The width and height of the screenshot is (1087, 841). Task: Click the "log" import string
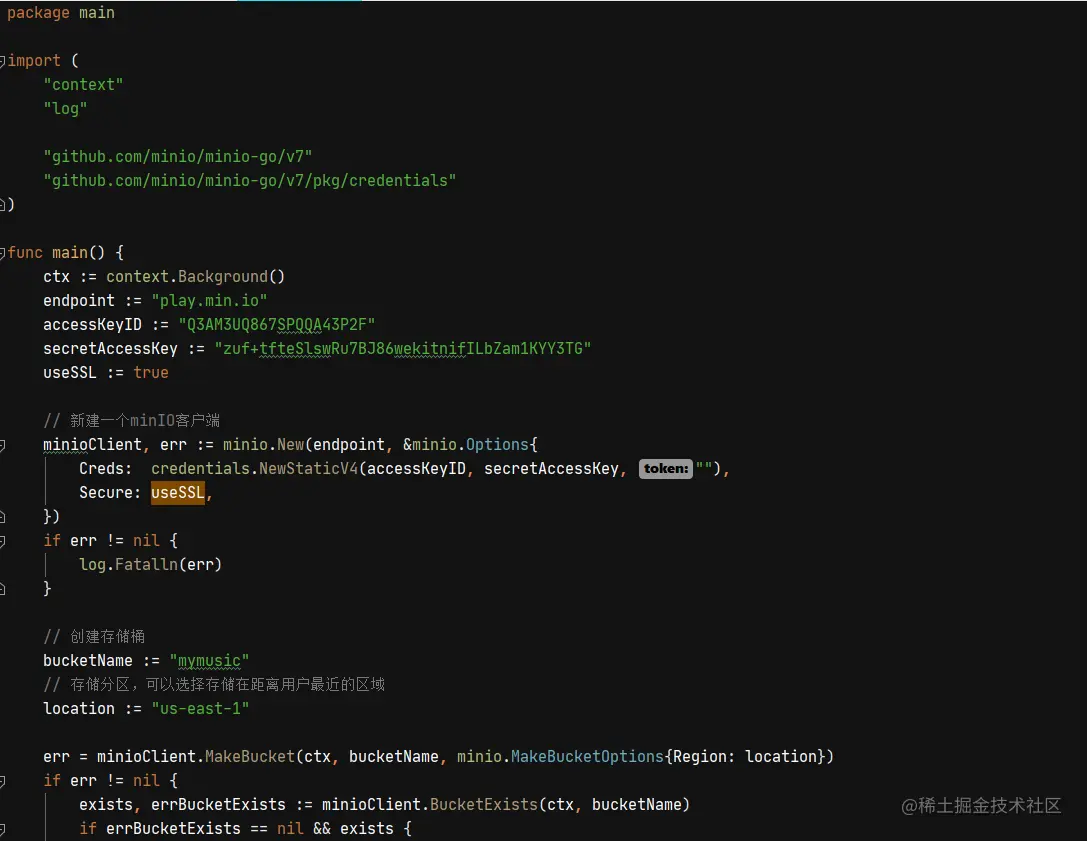[65, 109]
